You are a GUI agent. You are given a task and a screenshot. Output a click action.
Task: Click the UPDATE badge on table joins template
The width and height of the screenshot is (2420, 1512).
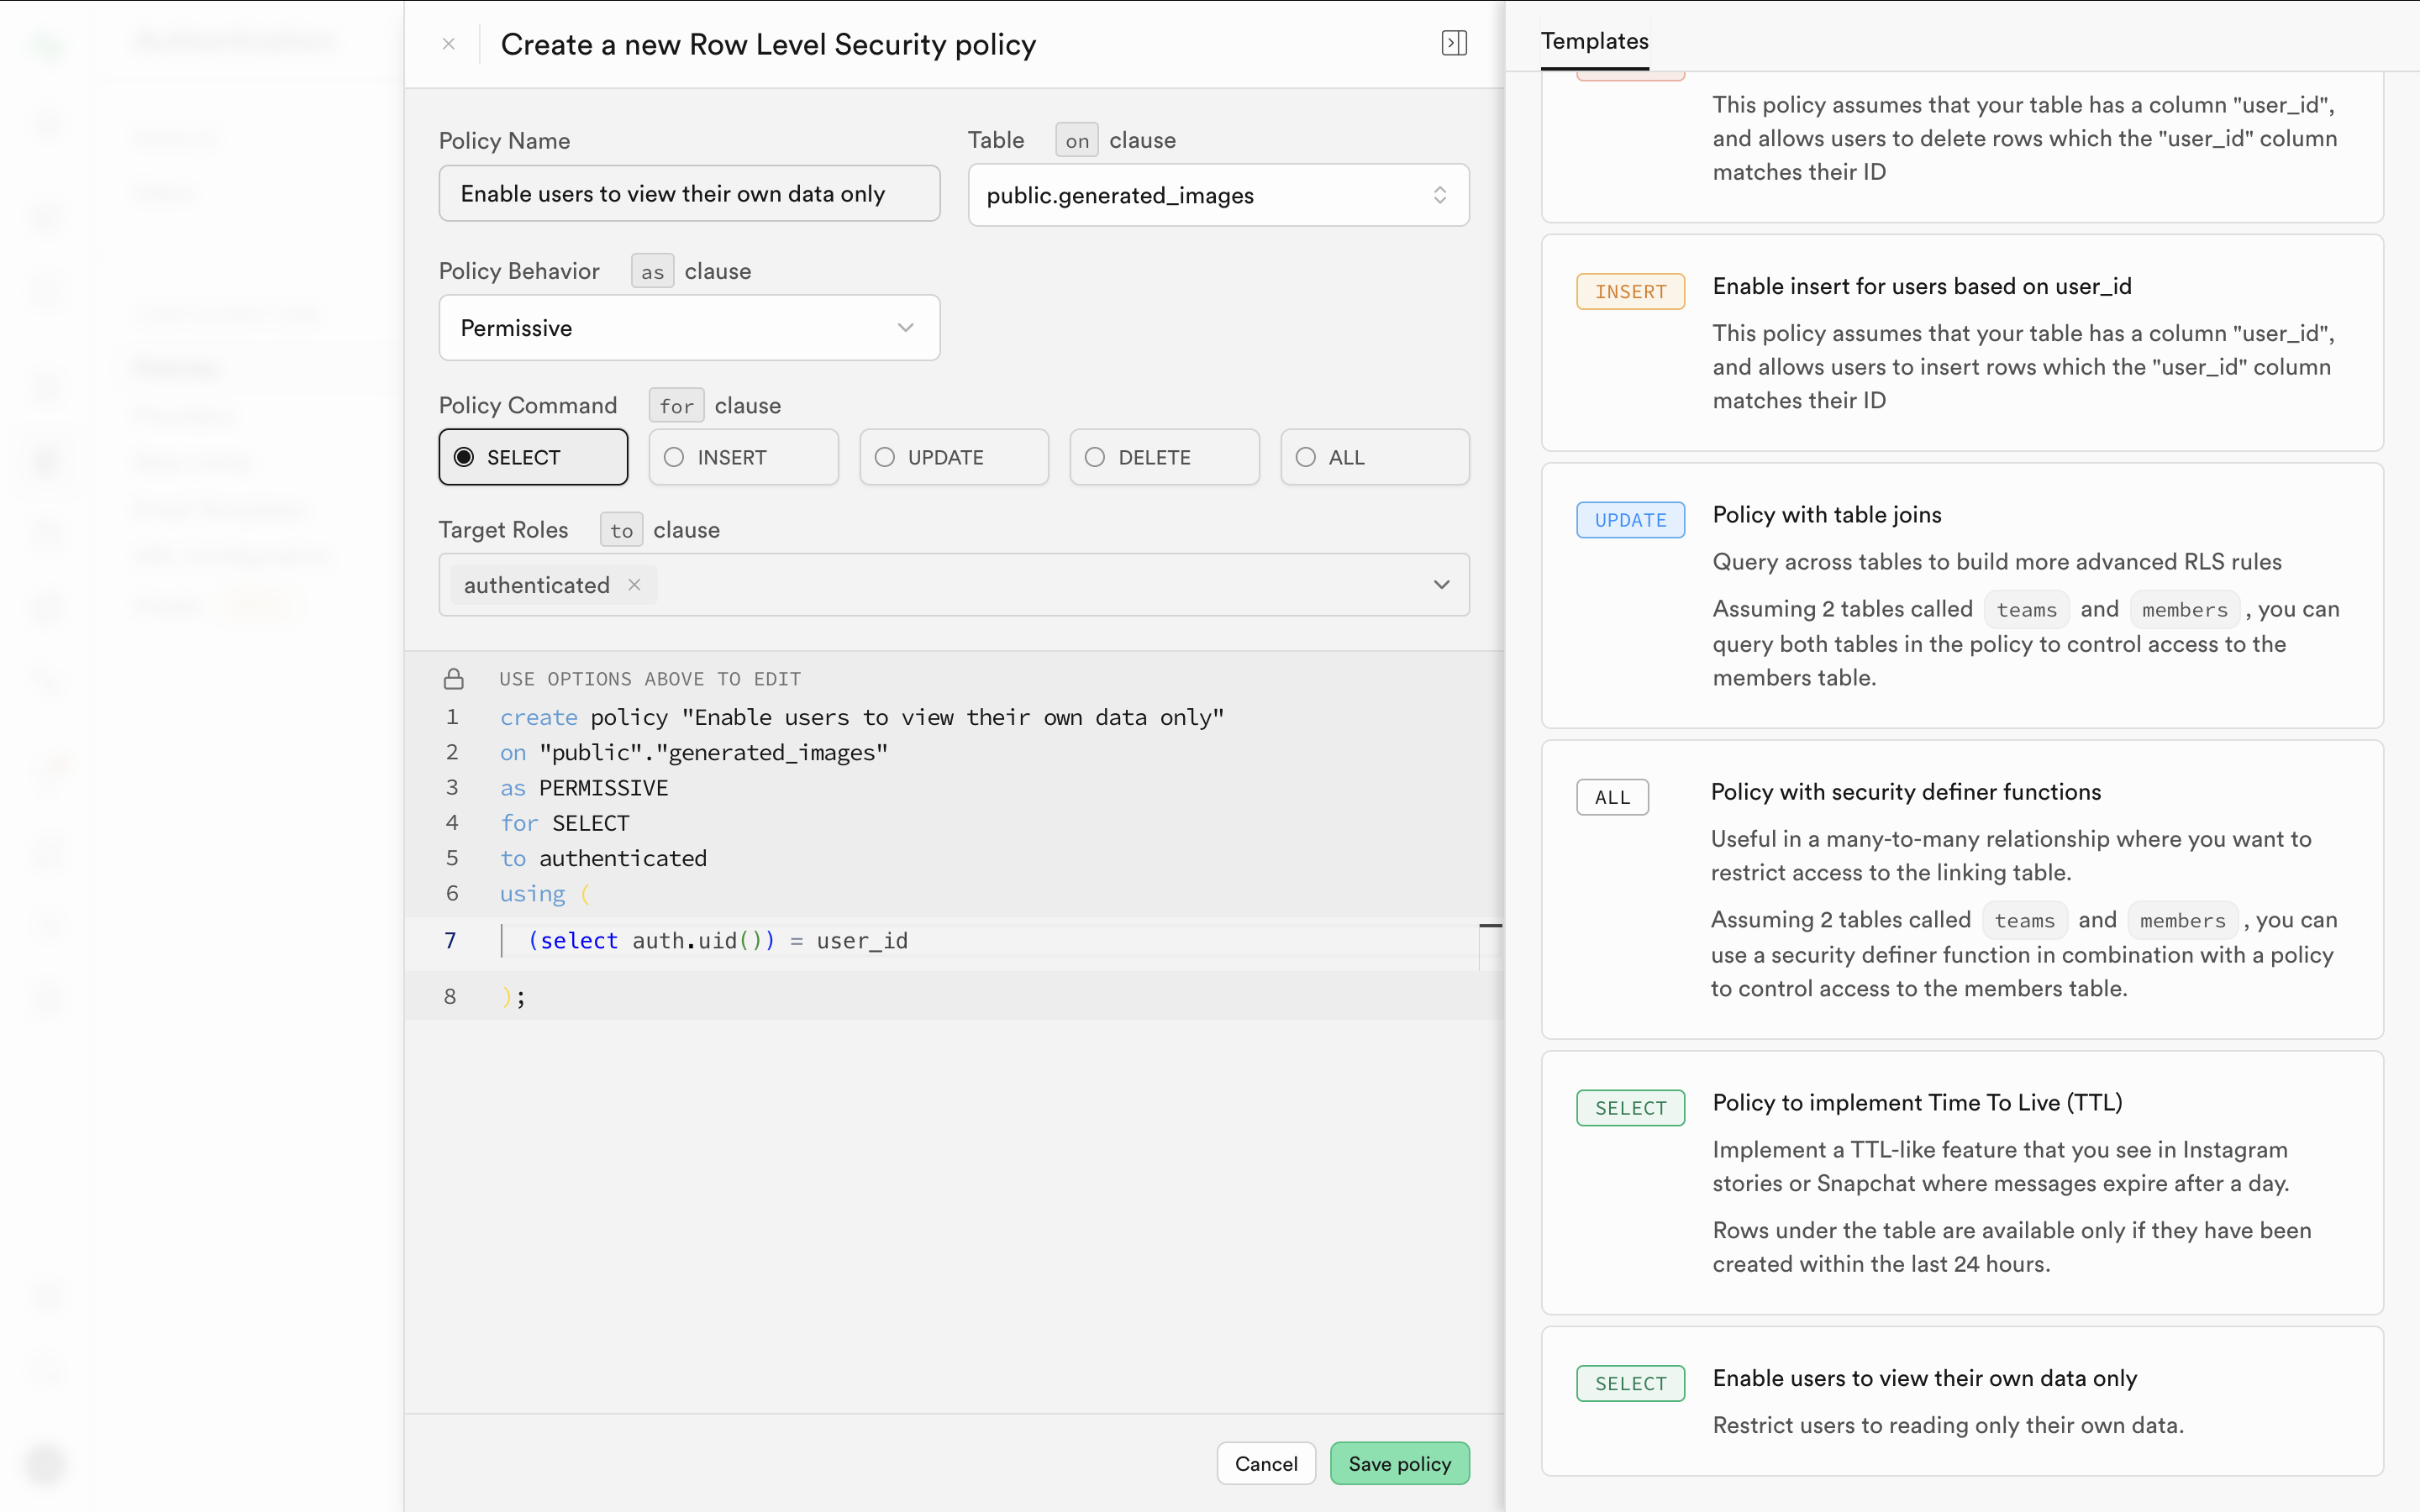click(x=1630, y=520)
